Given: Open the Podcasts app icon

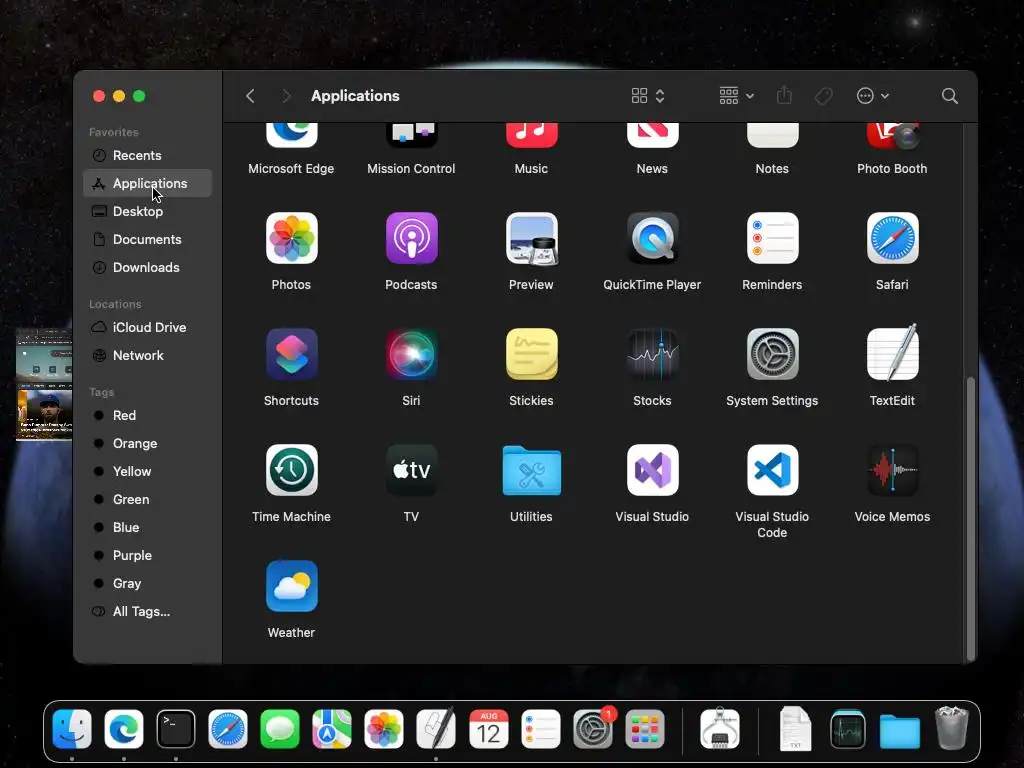Looking at the screenshot, I should (411, 238).
